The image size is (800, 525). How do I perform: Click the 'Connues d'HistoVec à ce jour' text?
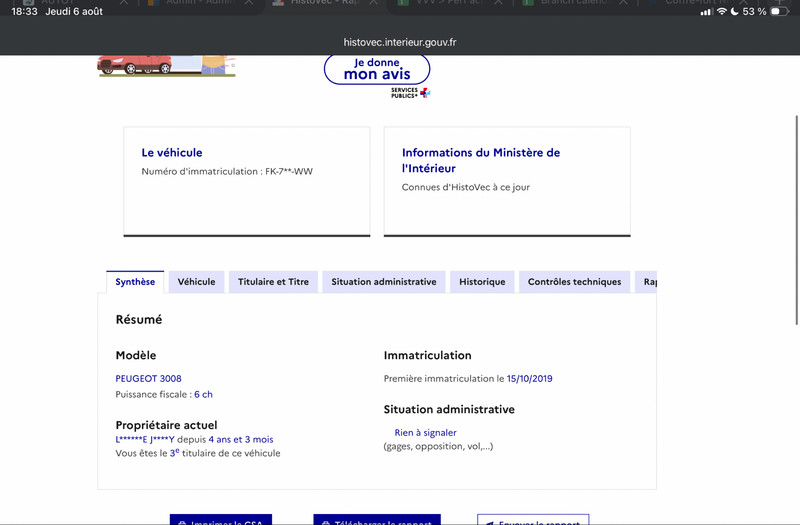point(466,187)
